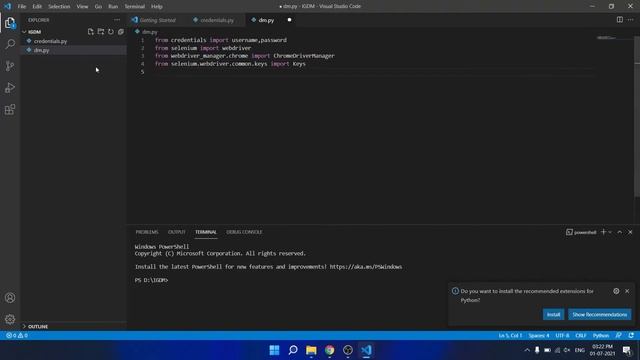Open the clock and date in taskbar
This screenshot has width=640, height=360.
pyautogui.click(x=602, y=350)
